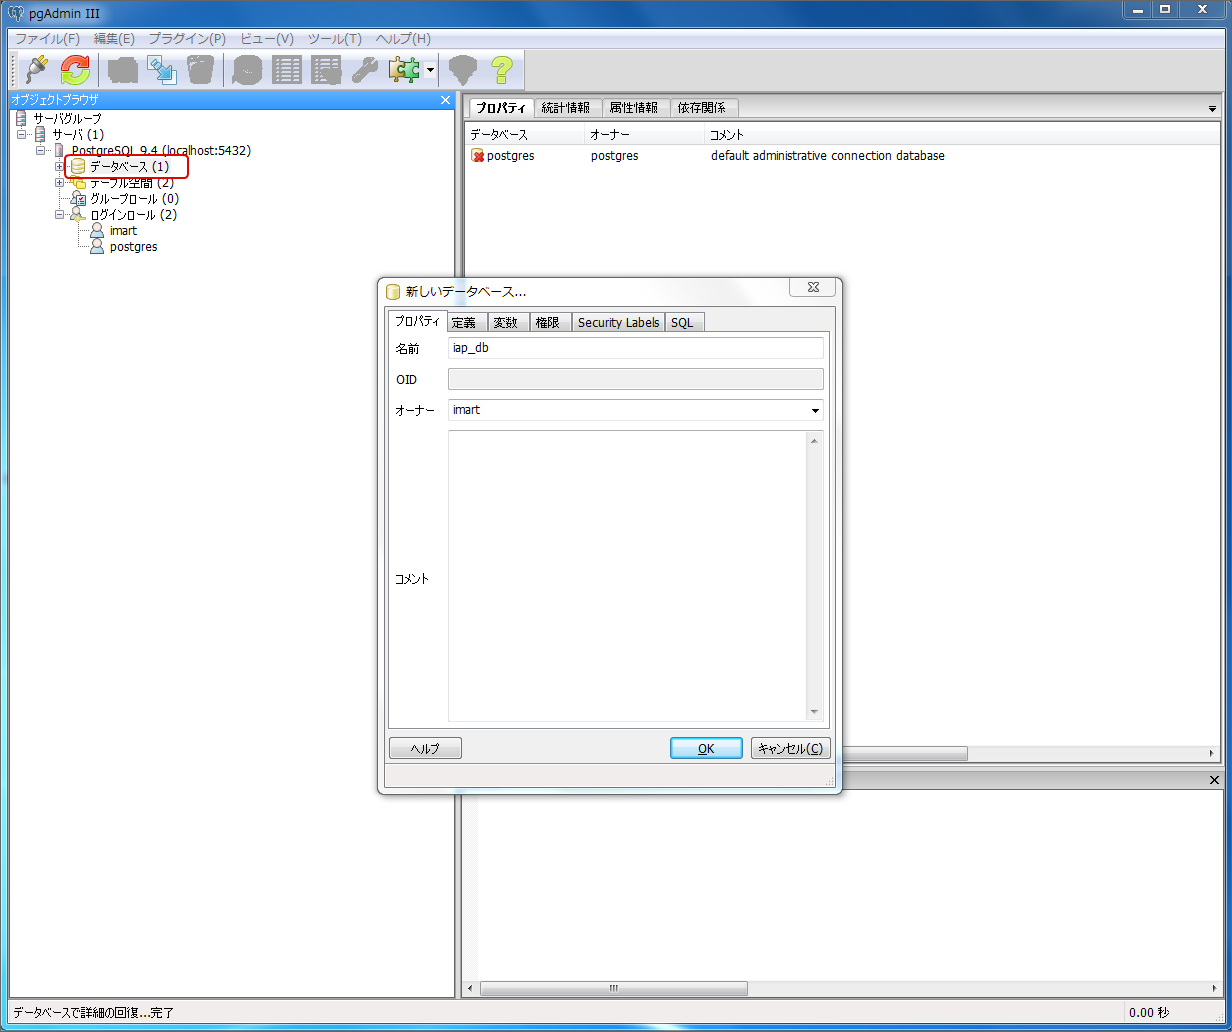
Task: Select the imart login role user icon
Action: (97, 230)
